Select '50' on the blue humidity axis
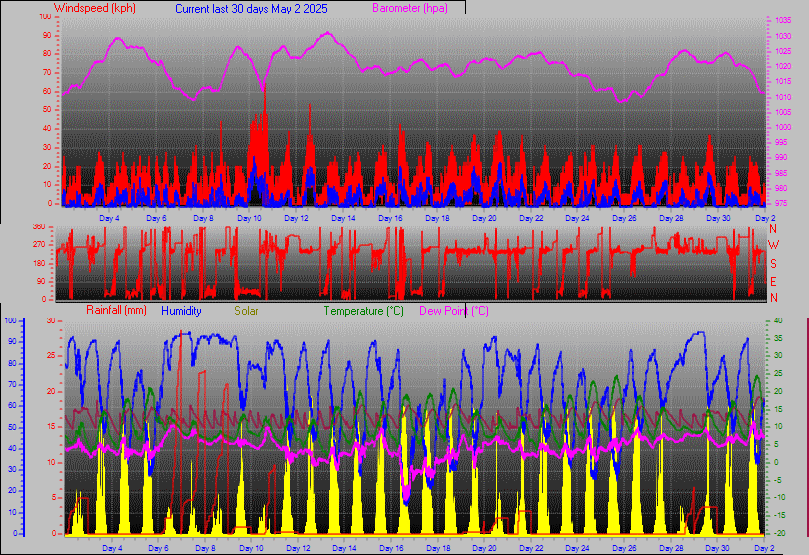 [12, 427]
